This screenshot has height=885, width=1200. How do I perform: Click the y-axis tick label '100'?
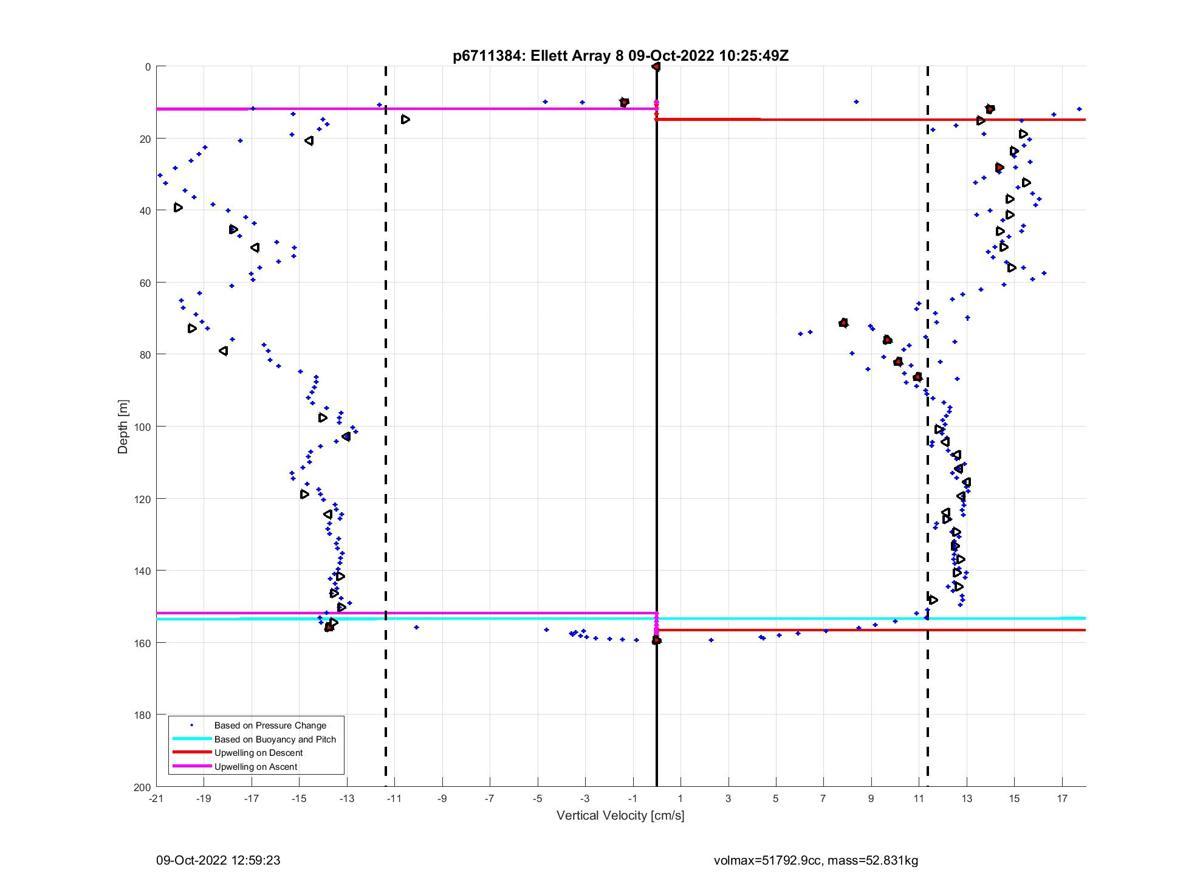[x=141, y=427]
